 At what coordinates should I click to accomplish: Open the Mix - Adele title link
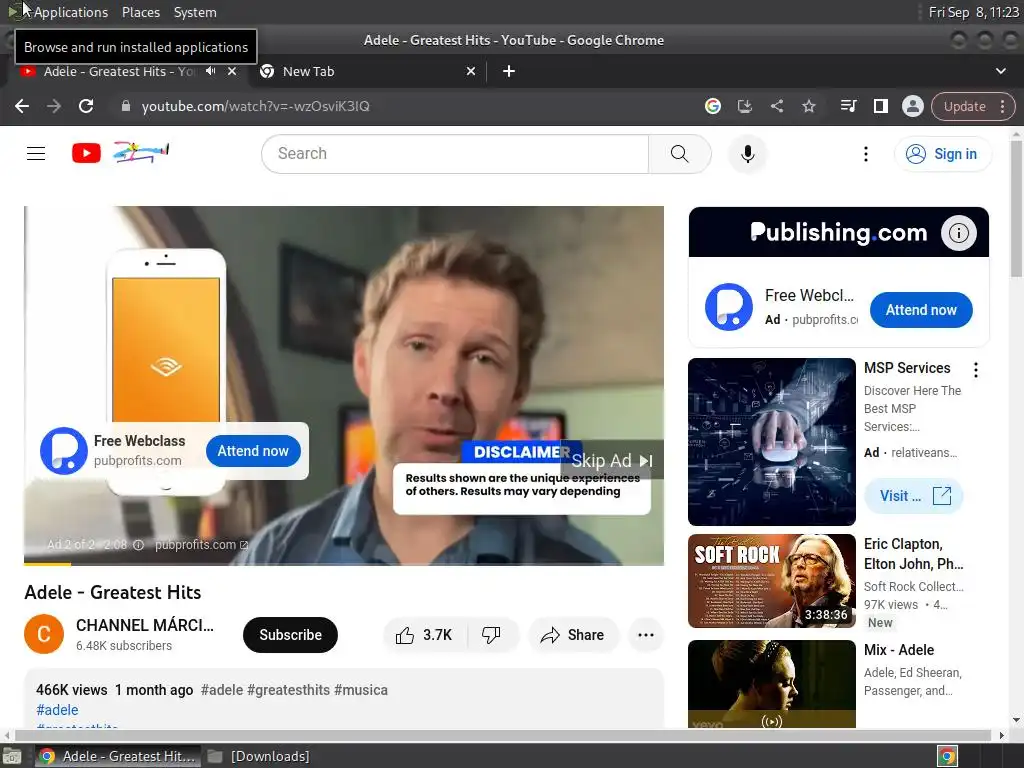click(899, 650)
